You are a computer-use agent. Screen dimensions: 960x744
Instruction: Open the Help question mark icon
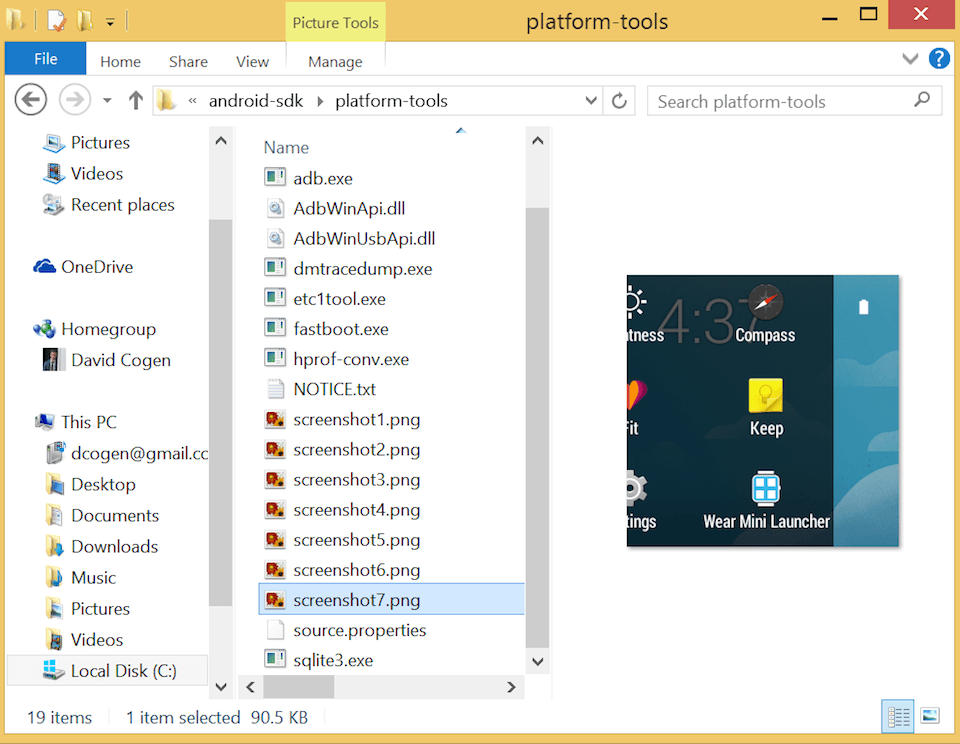[x=939, y=59]
